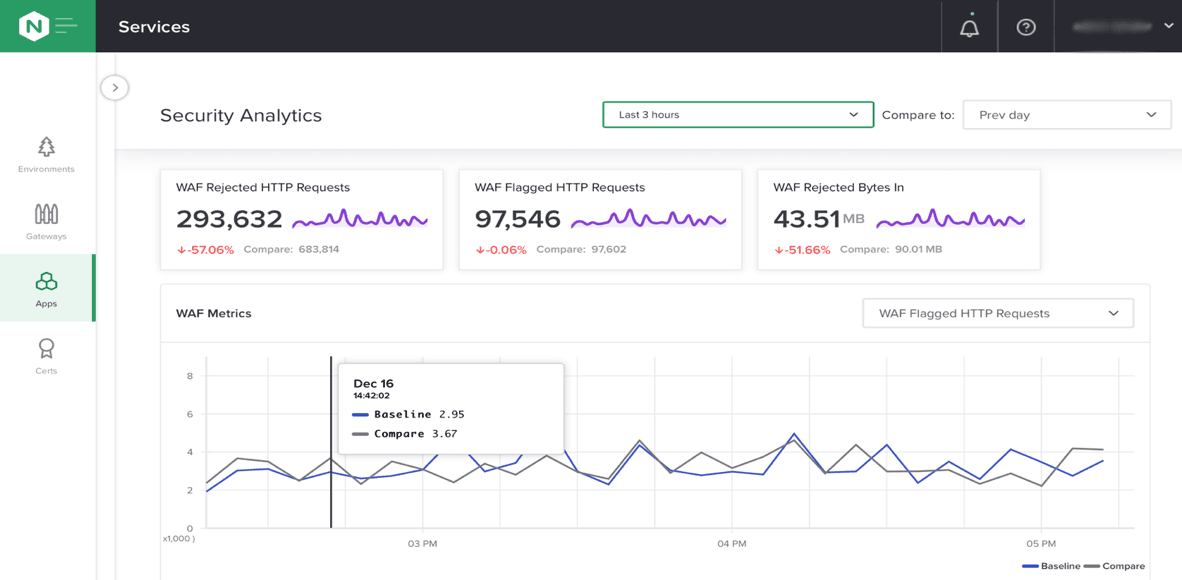Screen dimensions: 1182x580
Task: Click the NGINX logo icon
Action: (x=33, y=26)
